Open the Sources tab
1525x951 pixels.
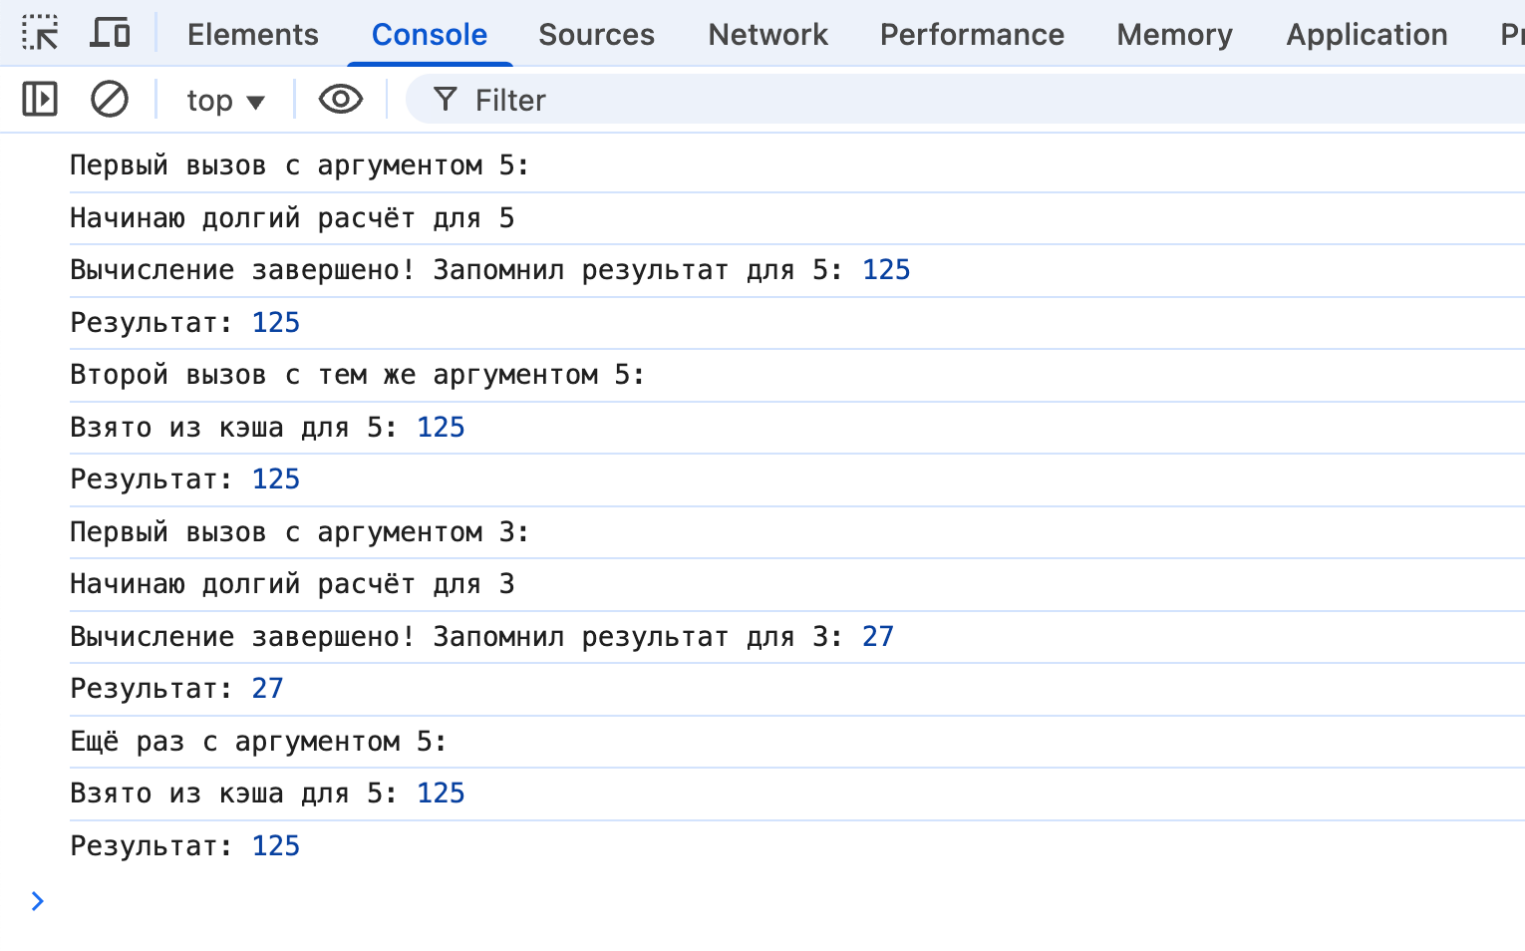tap(596, 35)
